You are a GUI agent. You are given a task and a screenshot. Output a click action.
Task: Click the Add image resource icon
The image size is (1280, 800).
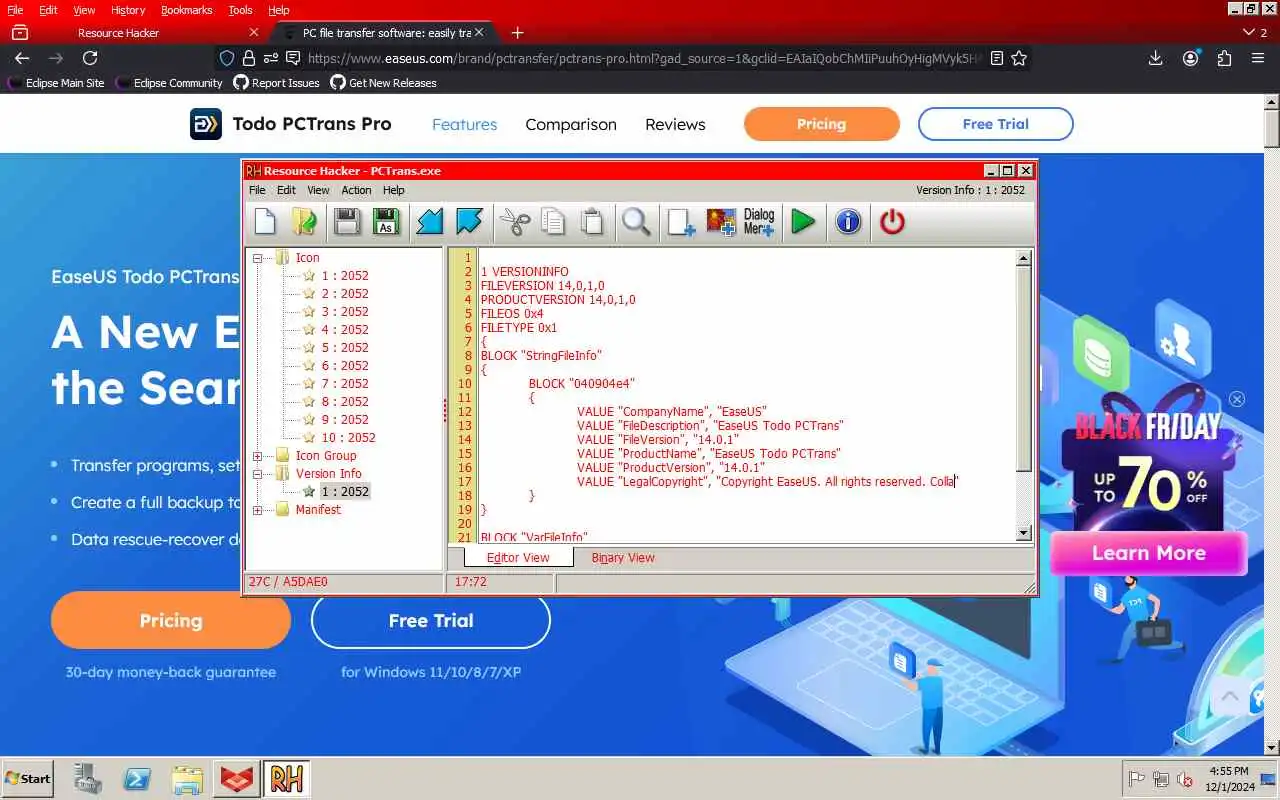pyautogui.click(x=721, y=221)
